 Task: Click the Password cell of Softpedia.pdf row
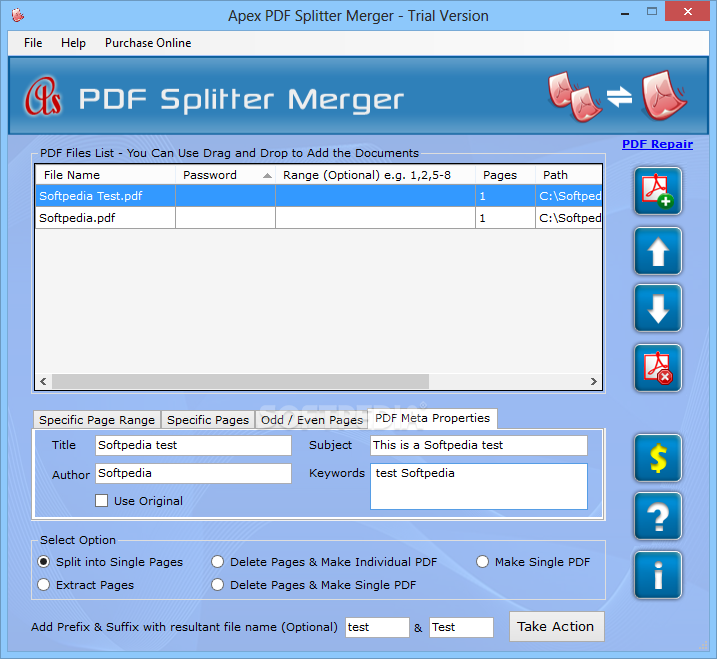point(225,218)
